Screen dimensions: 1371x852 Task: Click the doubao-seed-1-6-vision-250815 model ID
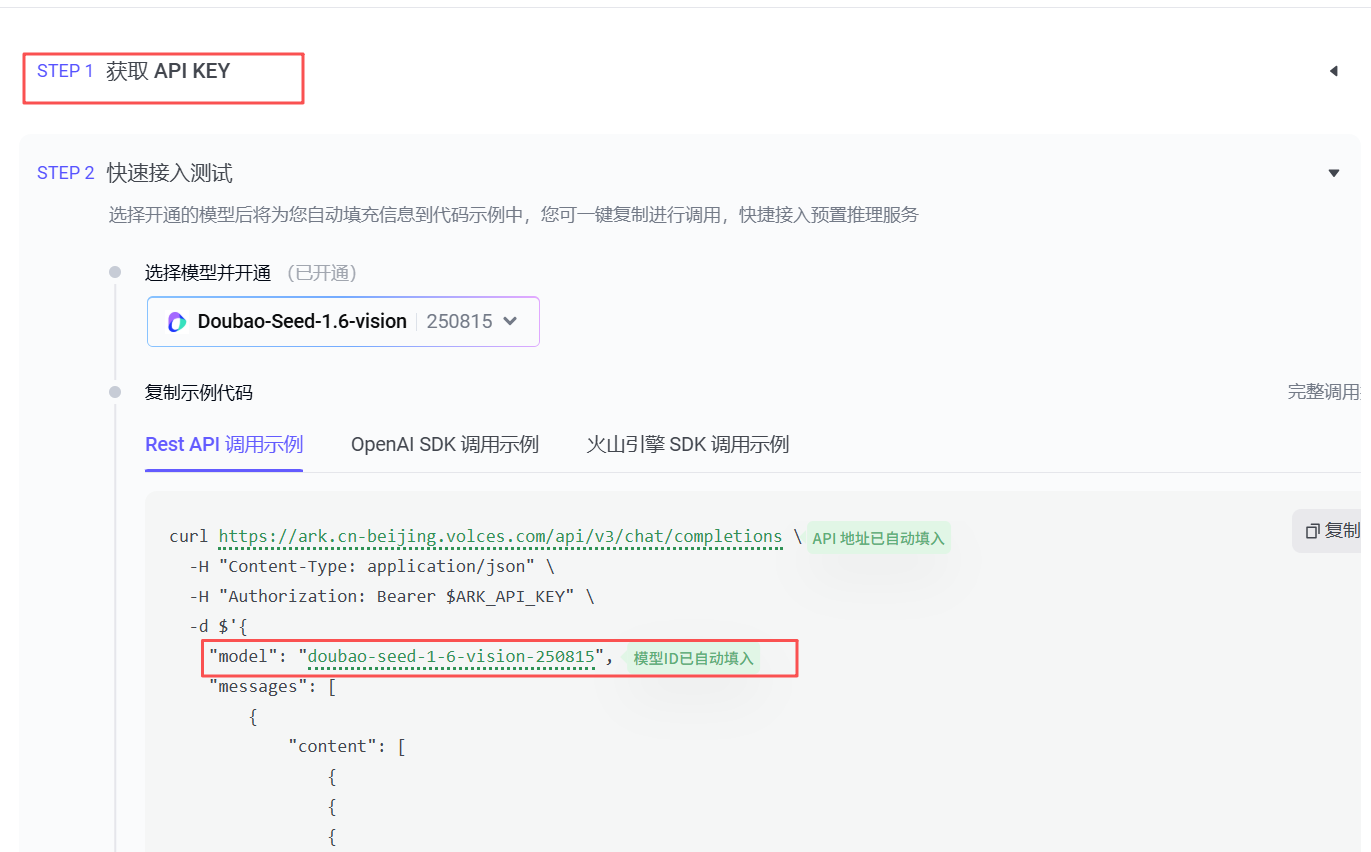pos(451,657)
